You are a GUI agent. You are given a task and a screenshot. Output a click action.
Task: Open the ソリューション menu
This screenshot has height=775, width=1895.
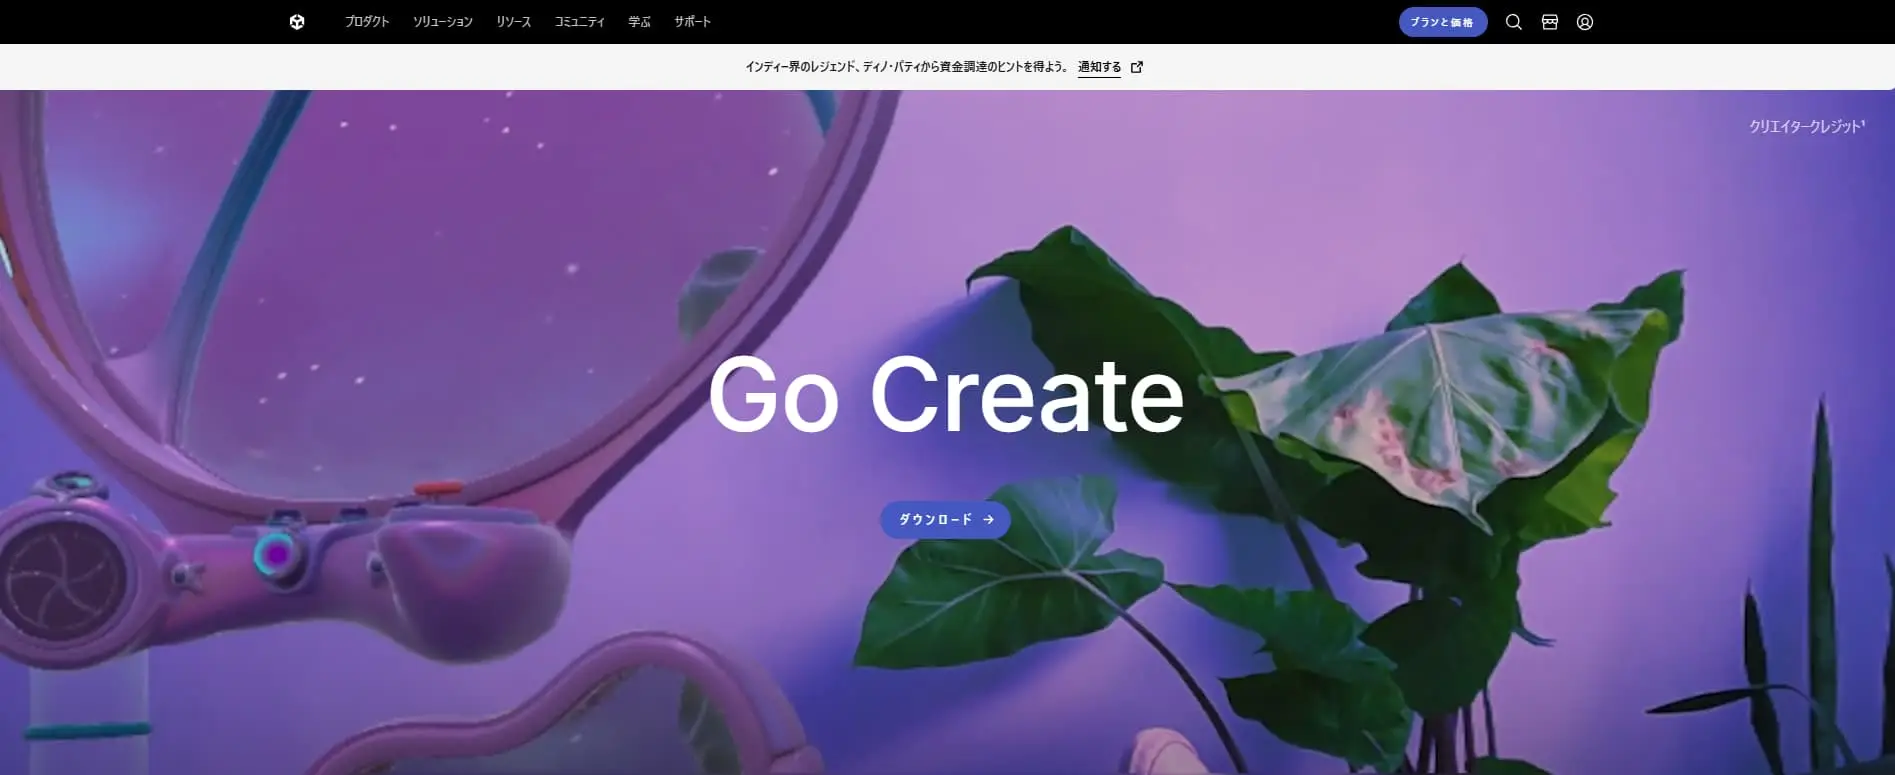pyautogui.click(x=443, y=22)
